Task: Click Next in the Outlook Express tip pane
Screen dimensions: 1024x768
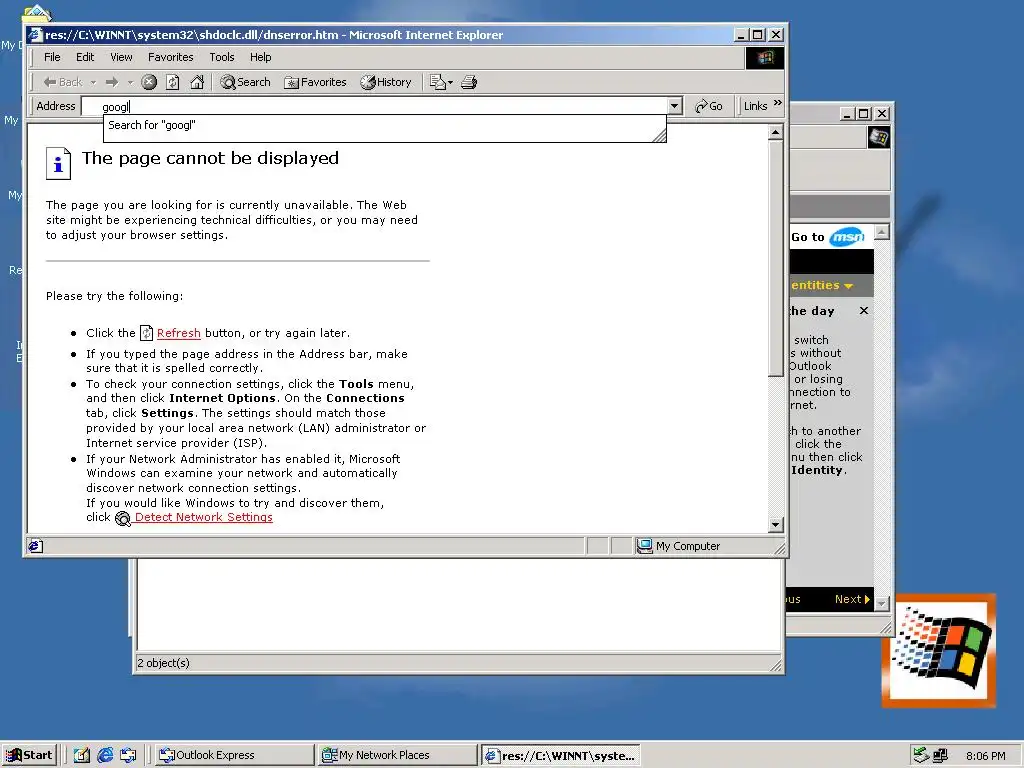Action: pyautogui.click(x=852, y=600)
